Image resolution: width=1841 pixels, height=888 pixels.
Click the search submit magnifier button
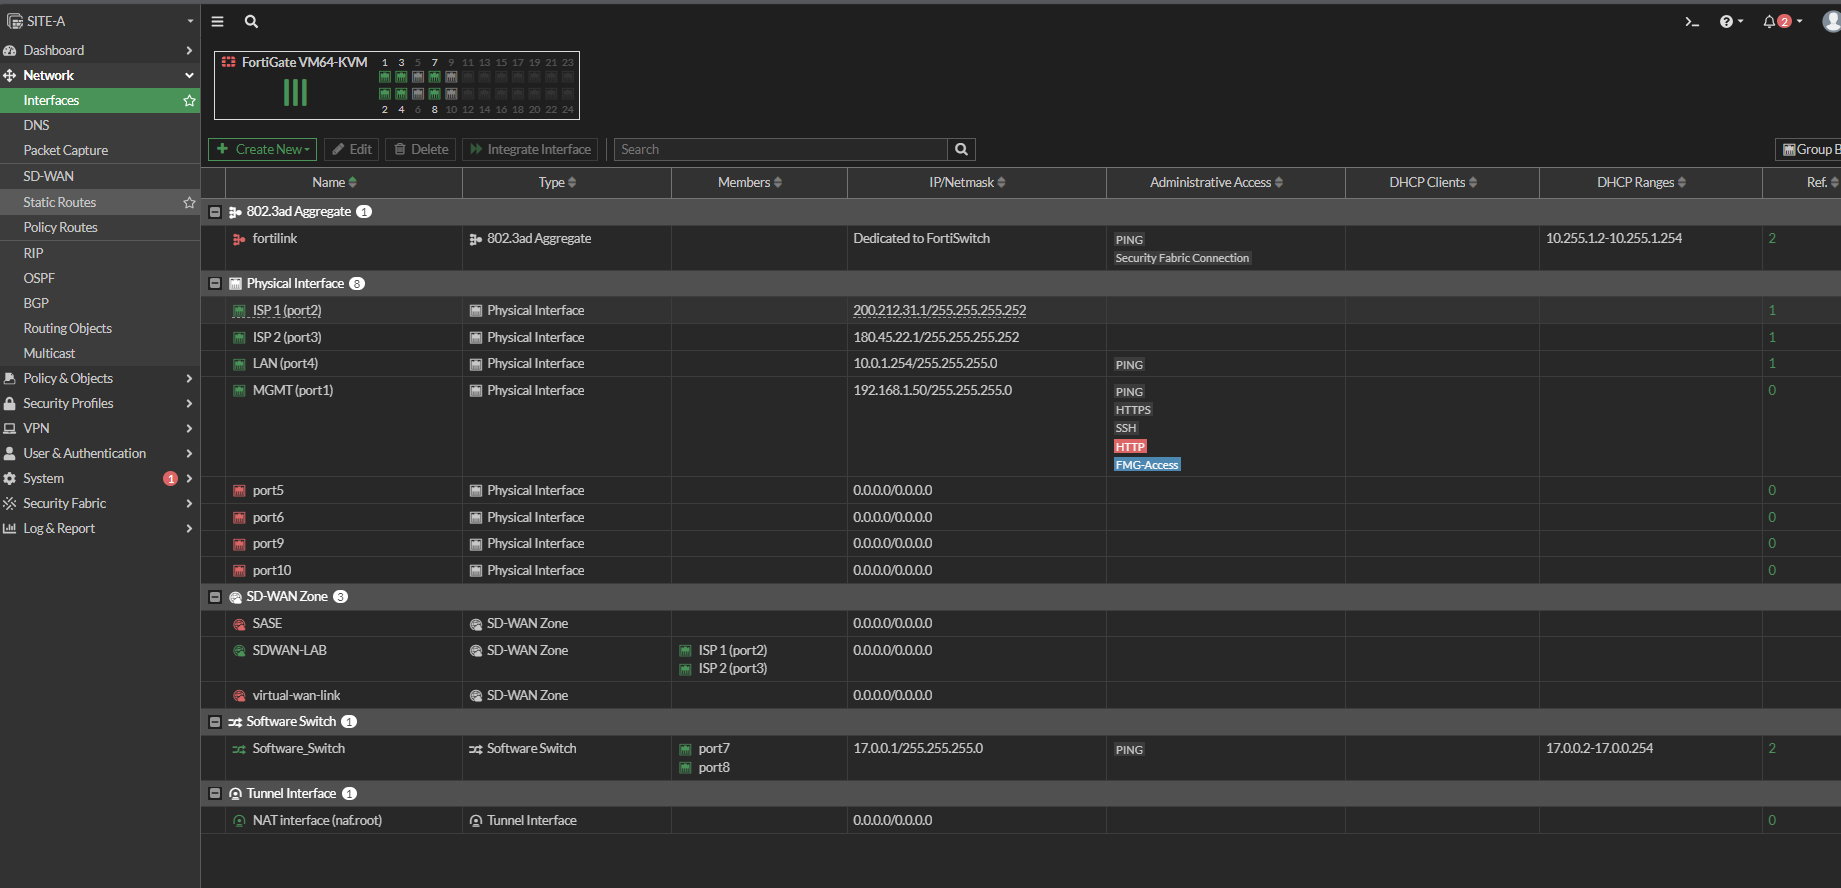tap(961, 149)
